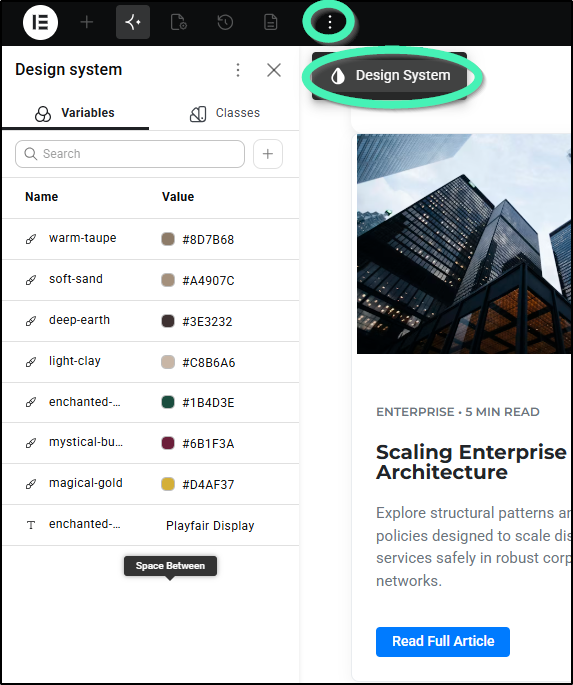
Task: Click the Elementor logo icon
Action: click(40, 22)
